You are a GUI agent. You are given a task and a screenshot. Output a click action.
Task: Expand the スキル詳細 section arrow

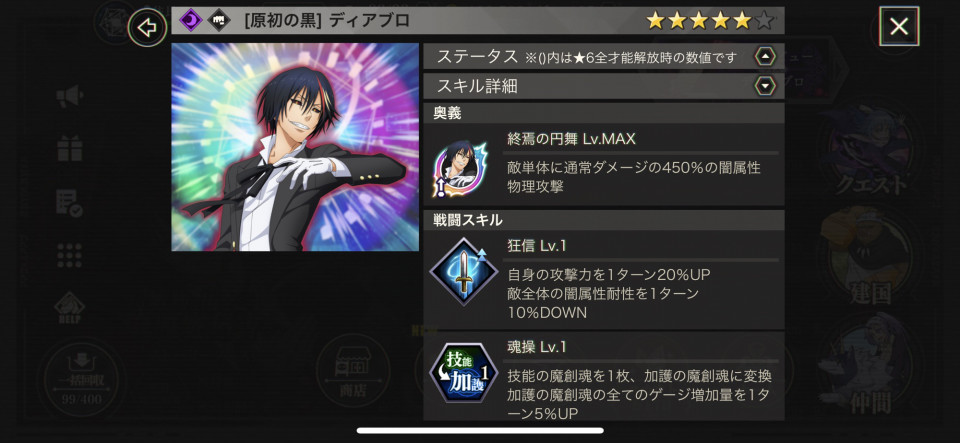[765, 86]
